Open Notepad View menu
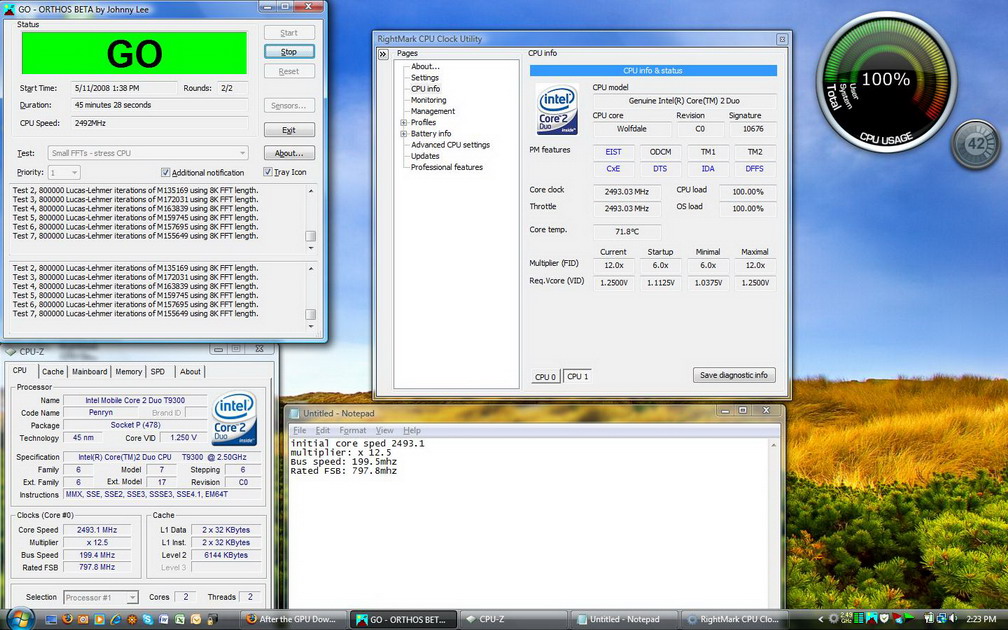Viewport: 1008px width, 630px height. (x=384, y=430)
